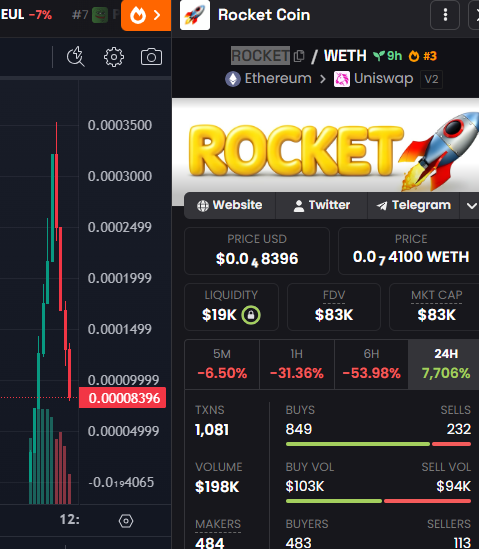This screenshot has height=549, width=479.
Task: Click the buy vol versus sell vol bar
Action: (378, 501)
